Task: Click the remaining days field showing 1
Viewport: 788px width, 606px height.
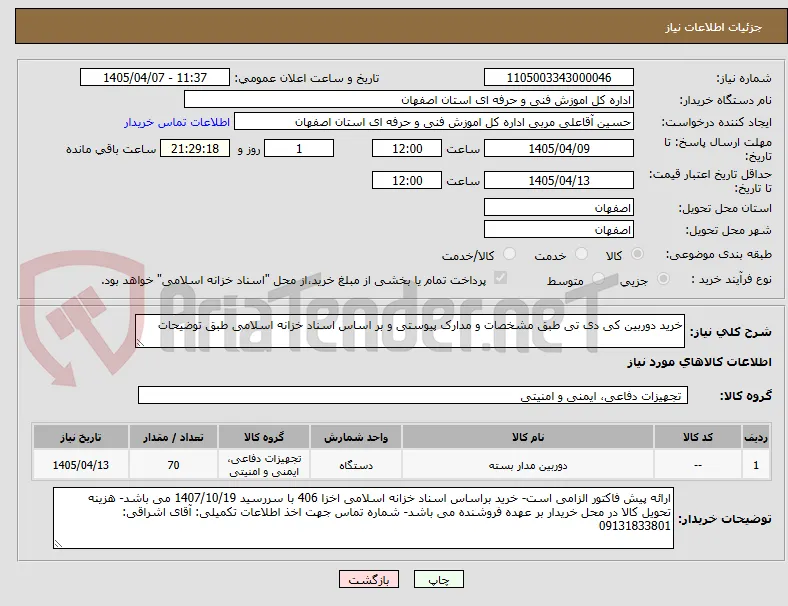Action: pyautogui.click(x=299, y=148)
